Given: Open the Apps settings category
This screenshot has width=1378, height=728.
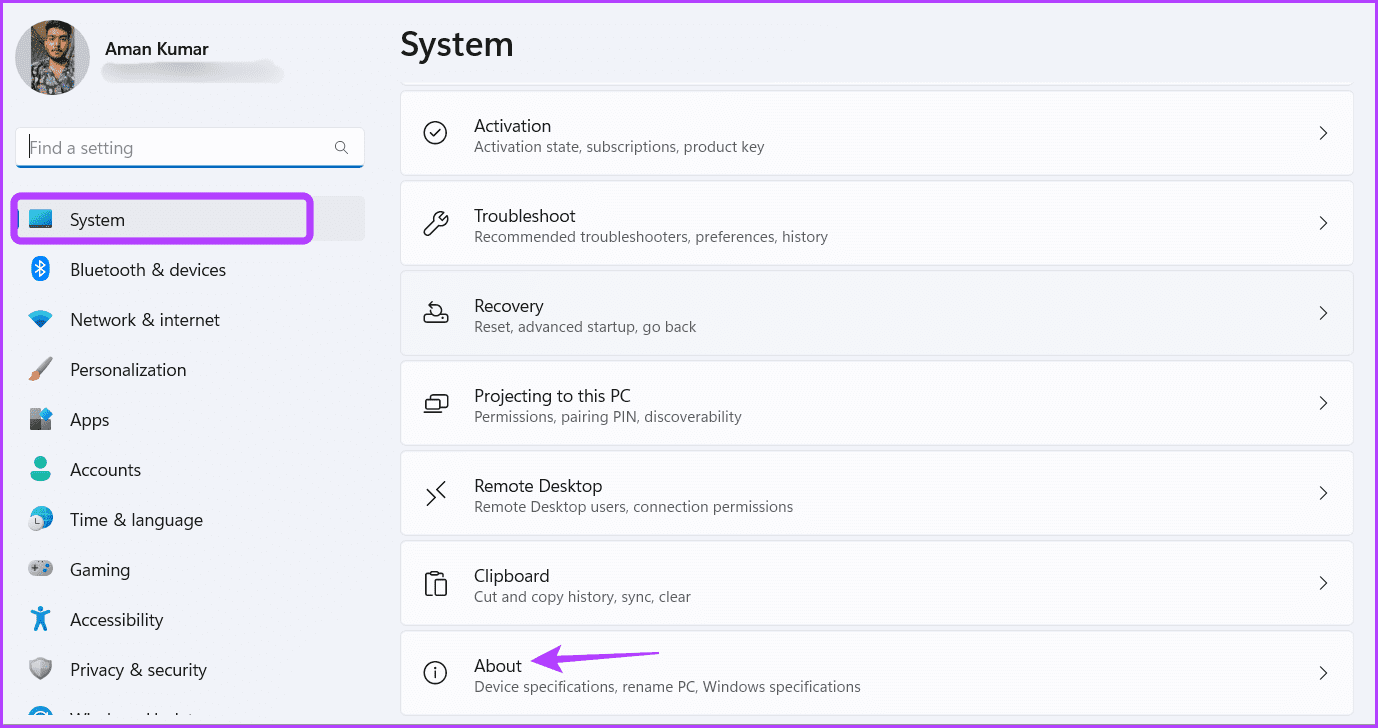Looking at the screenshot, I should pyautogui.click(x=190, y=420).
